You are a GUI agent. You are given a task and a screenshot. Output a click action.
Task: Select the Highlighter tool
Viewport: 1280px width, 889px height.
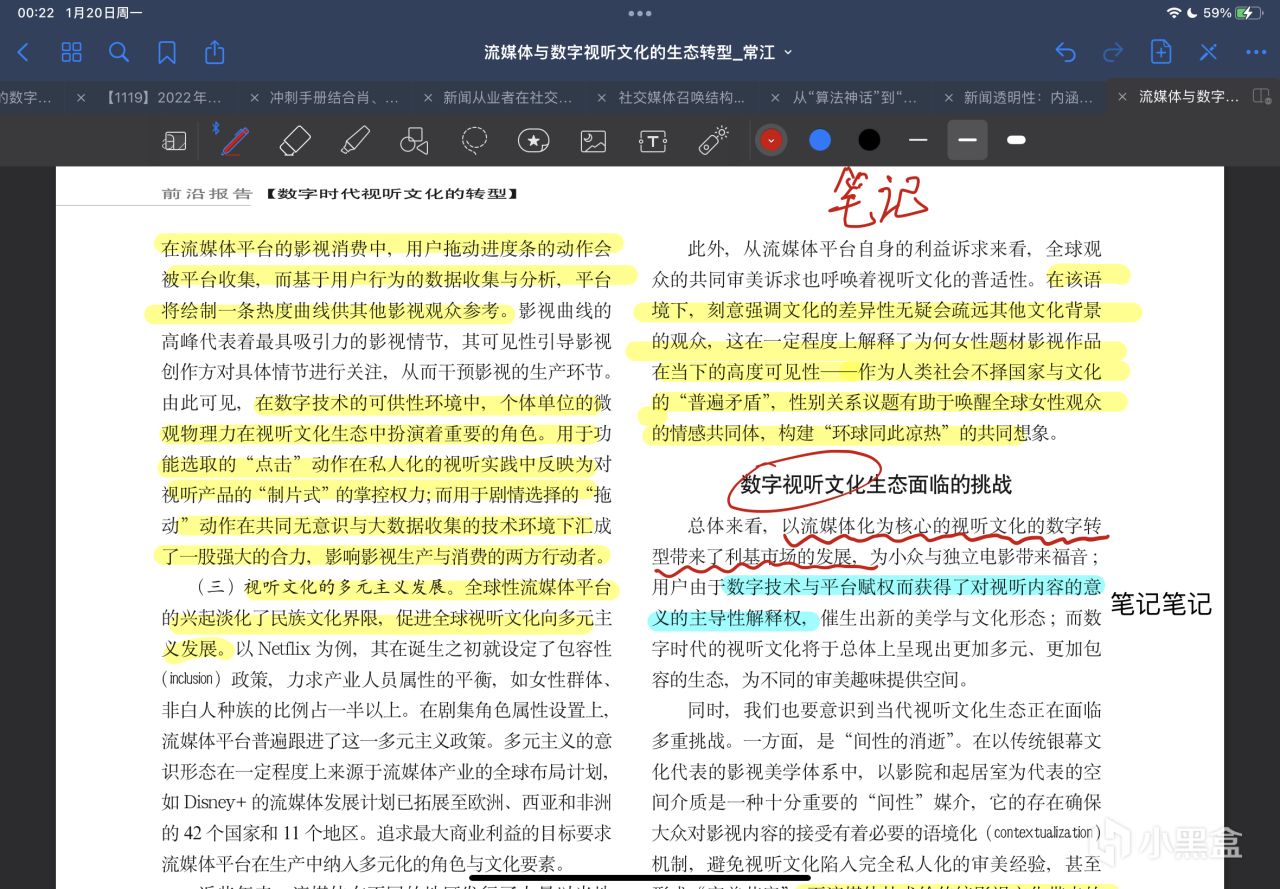[355, 140]
